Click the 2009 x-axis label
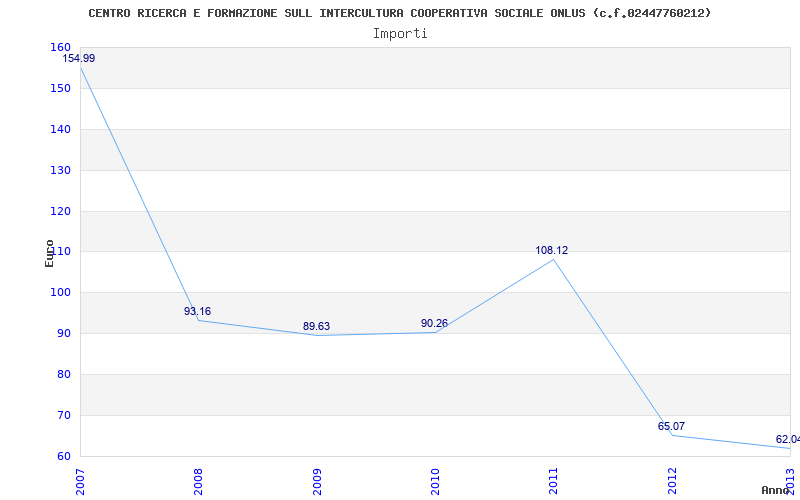The image size is (800, 500). coord(317,482)
